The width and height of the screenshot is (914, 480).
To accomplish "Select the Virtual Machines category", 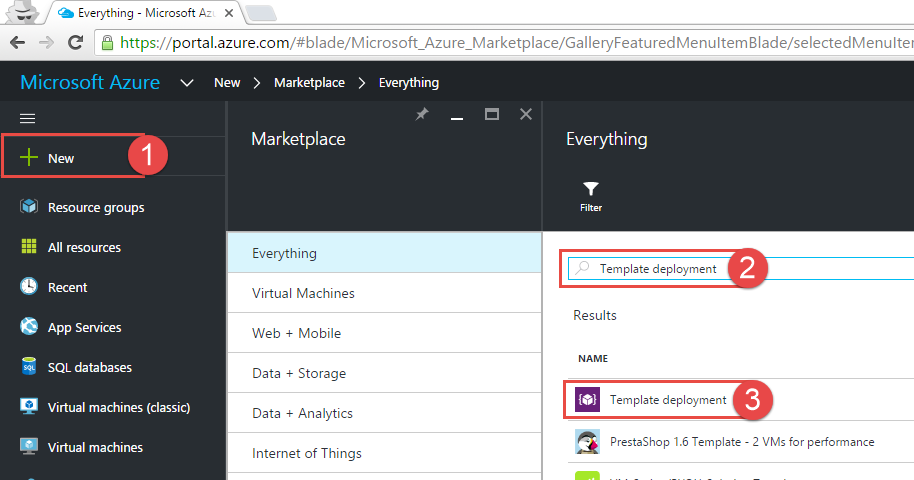I will pyautogui.click(x=303, y=293).
